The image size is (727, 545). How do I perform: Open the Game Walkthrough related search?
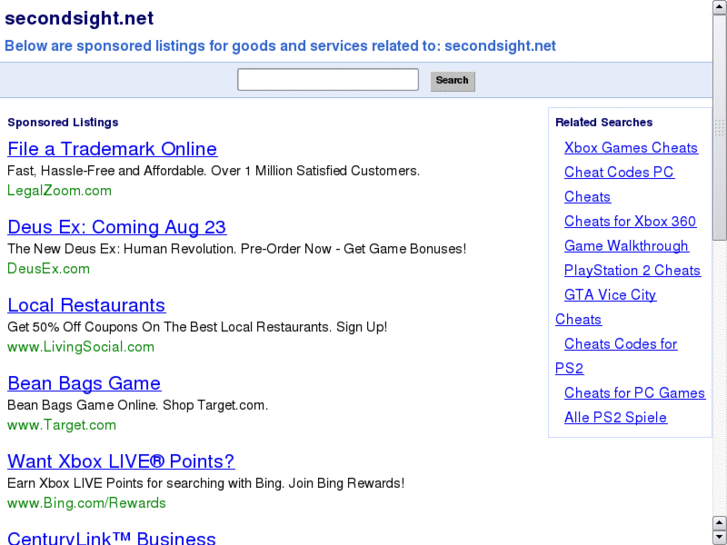click(x=626, y=246)
